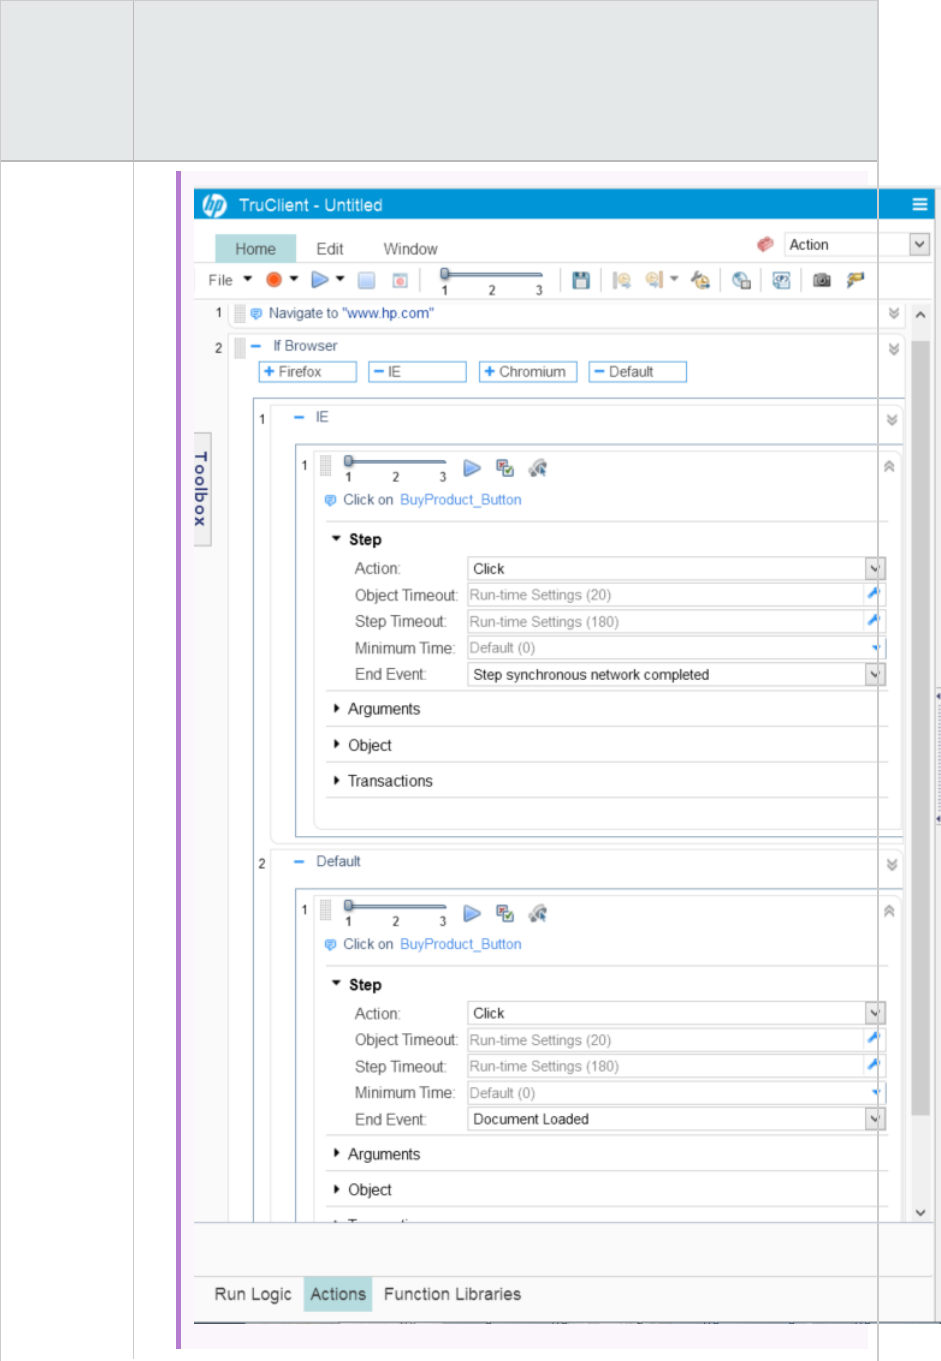Click wrench icon for Default Step Timeout
This screenshot has height=1361, width=941.
click(x=873, y=1066)
